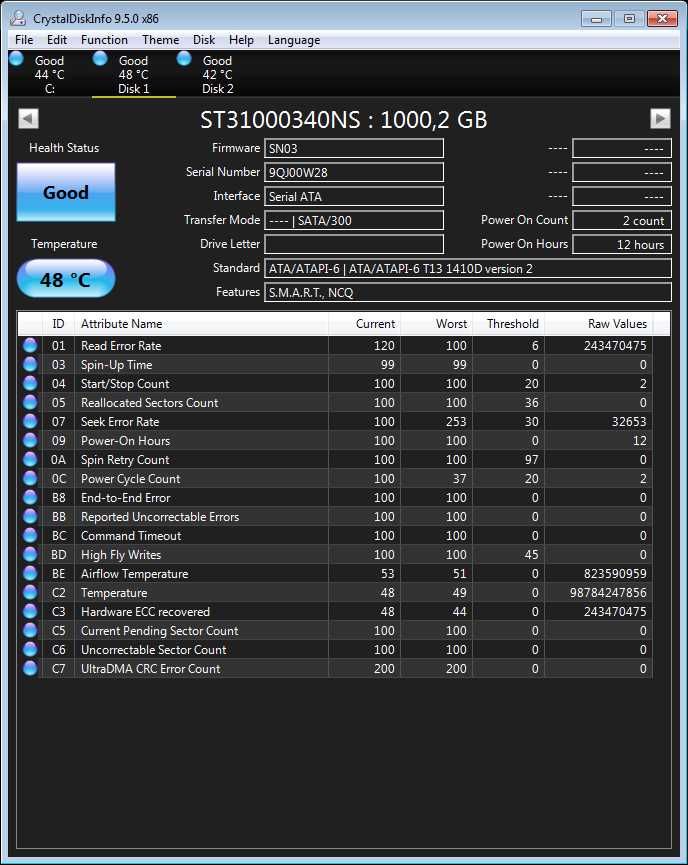Viewport: 688px width, 865px height.
Task: Select the Disk 1 tab
Action: pos(134,74)
